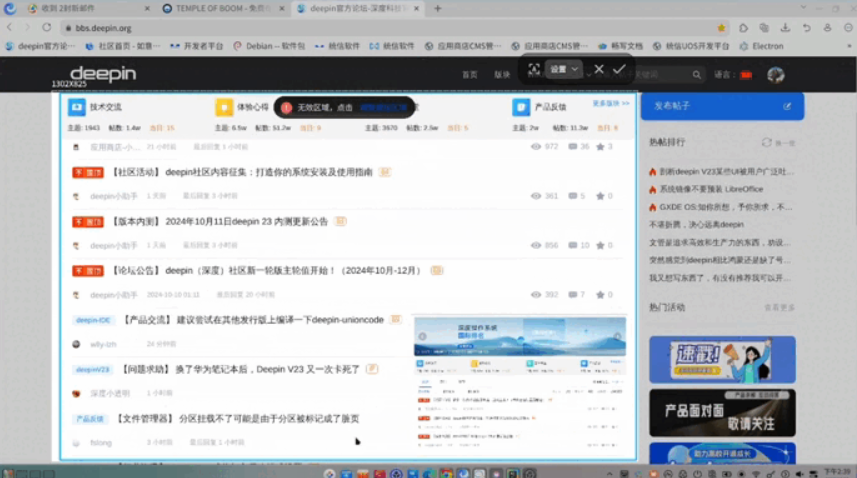The width and height of the screenshot is (857, 478).
Task: Click the forum search magnifier icon
Action: pyautogui.click(x=696, y=75)
